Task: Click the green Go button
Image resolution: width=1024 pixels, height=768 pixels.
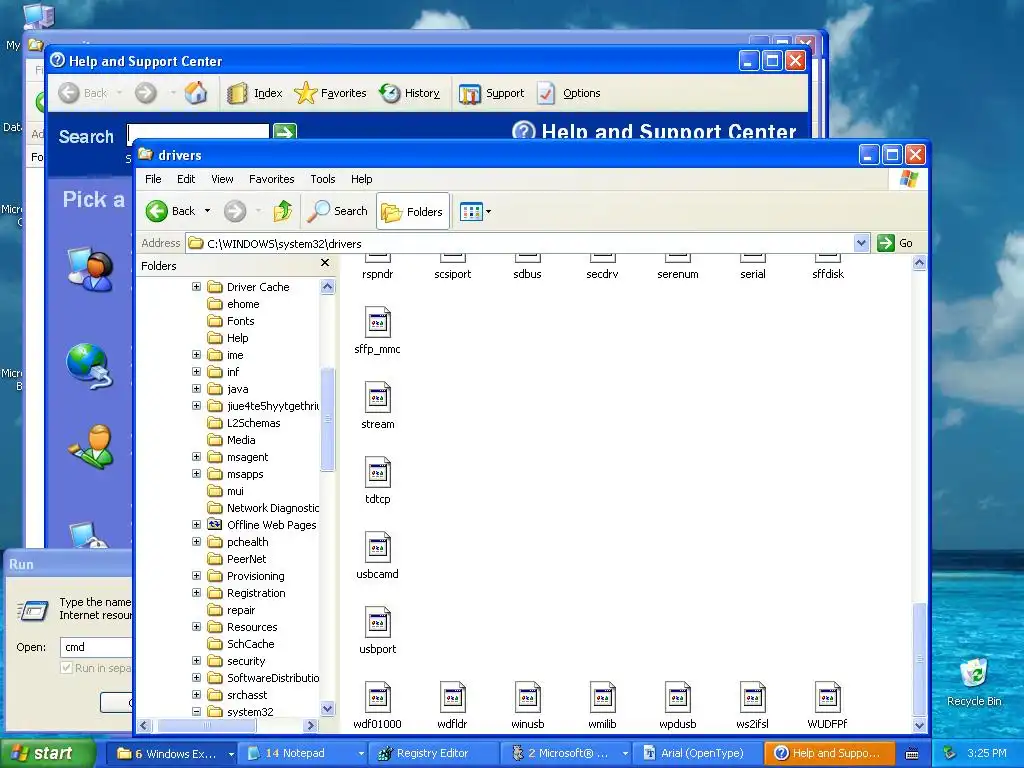Action: (895, 243)
